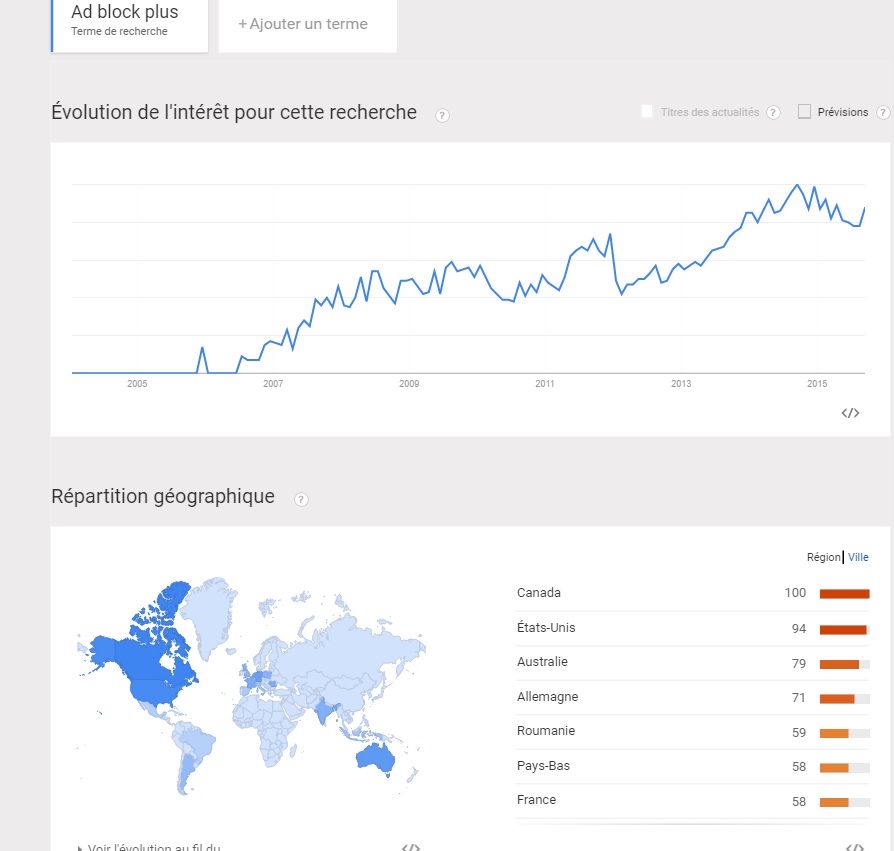
Task: Tick the 'Prévisions' checkbox
Action: (x=804, y=112)
